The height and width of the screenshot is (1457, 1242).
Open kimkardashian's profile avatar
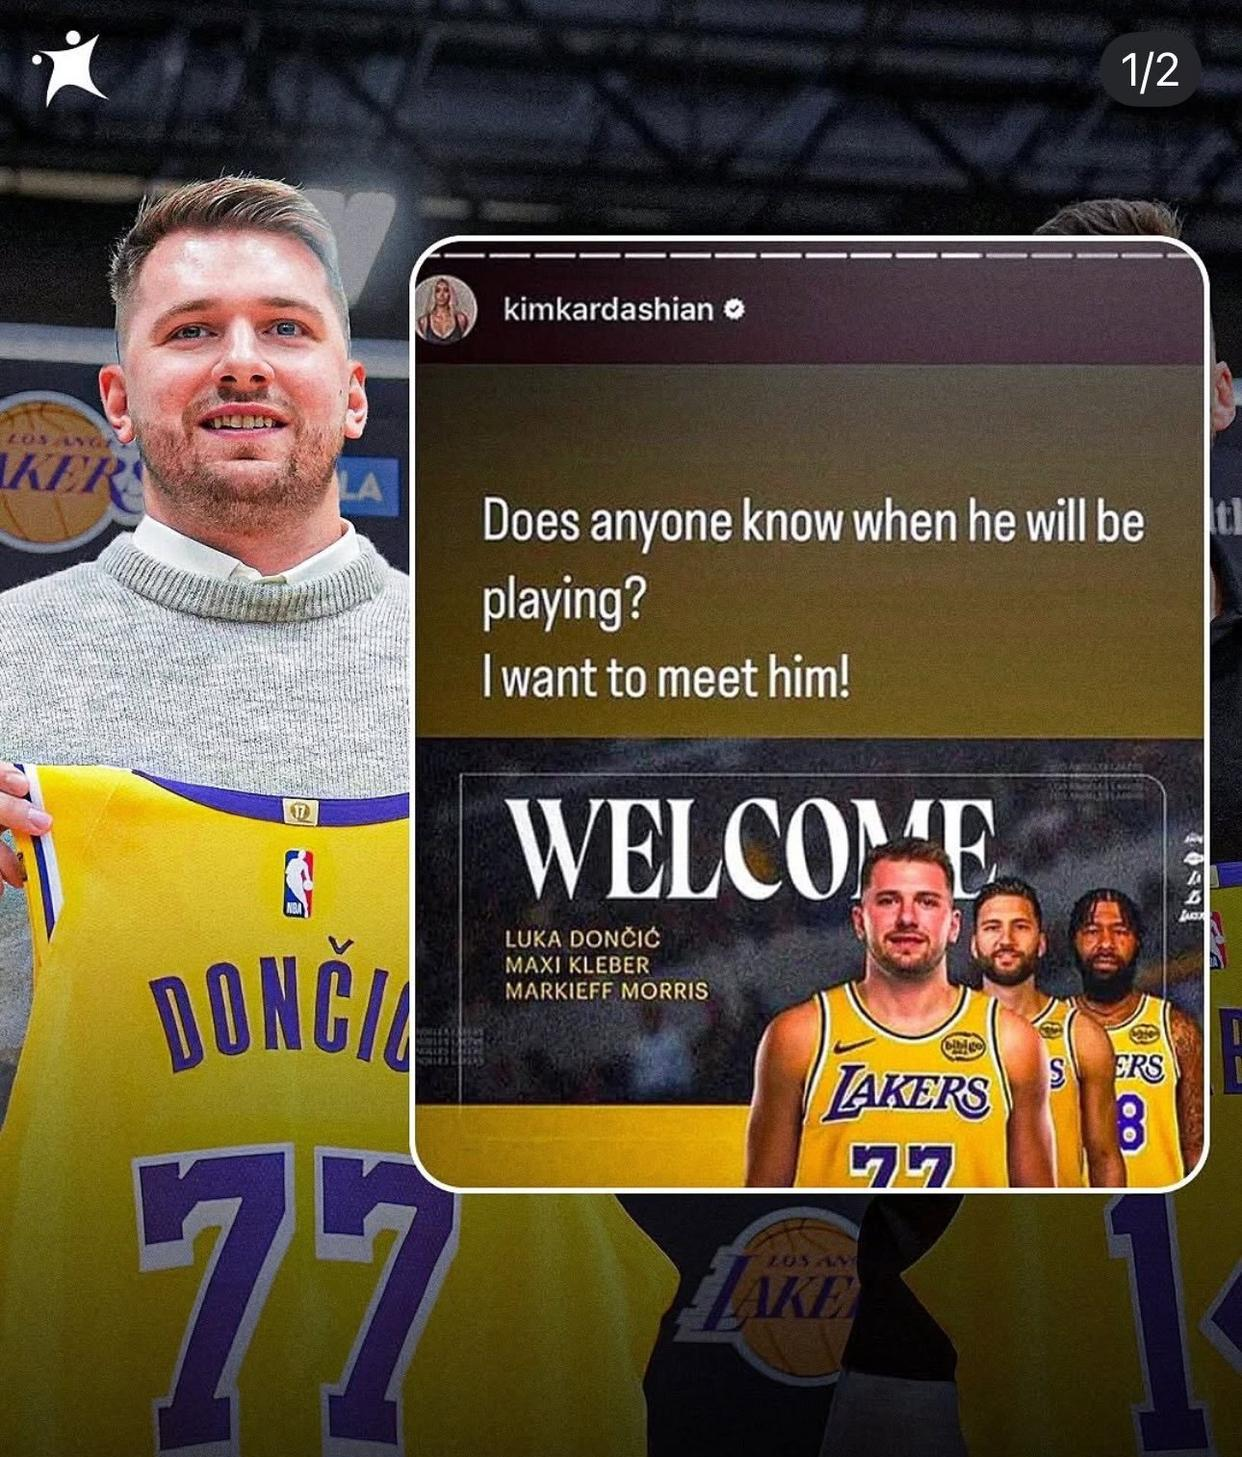(445, 309)
